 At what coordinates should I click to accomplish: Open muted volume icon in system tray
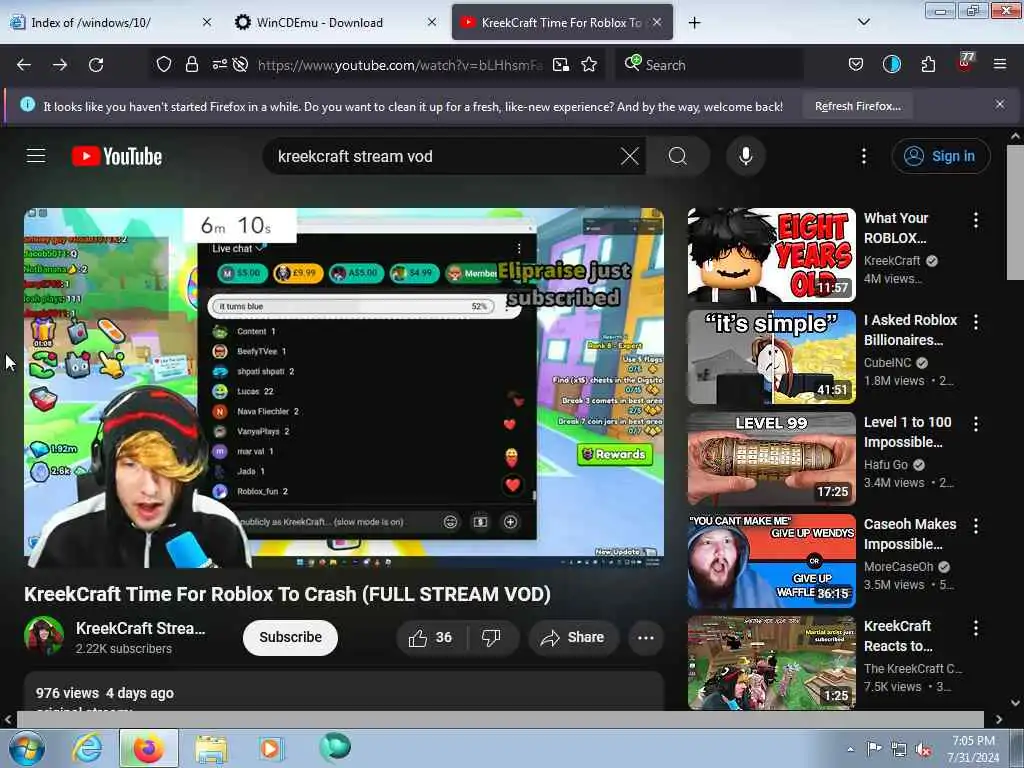point(923,750)
